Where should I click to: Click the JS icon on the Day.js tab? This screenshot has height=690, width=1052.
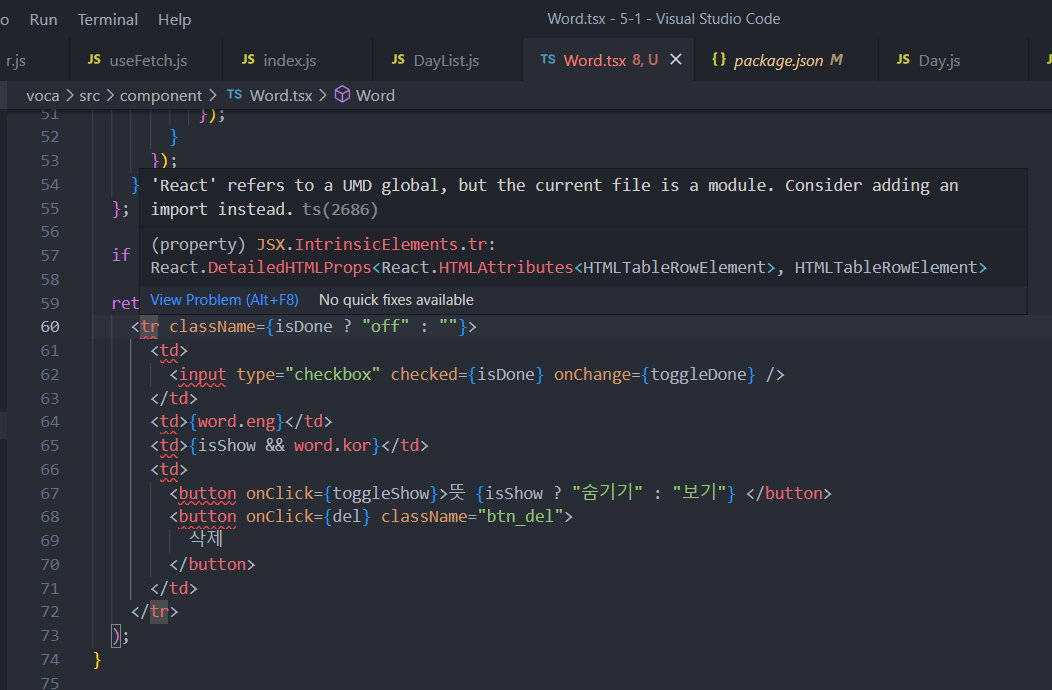(902, 59)
